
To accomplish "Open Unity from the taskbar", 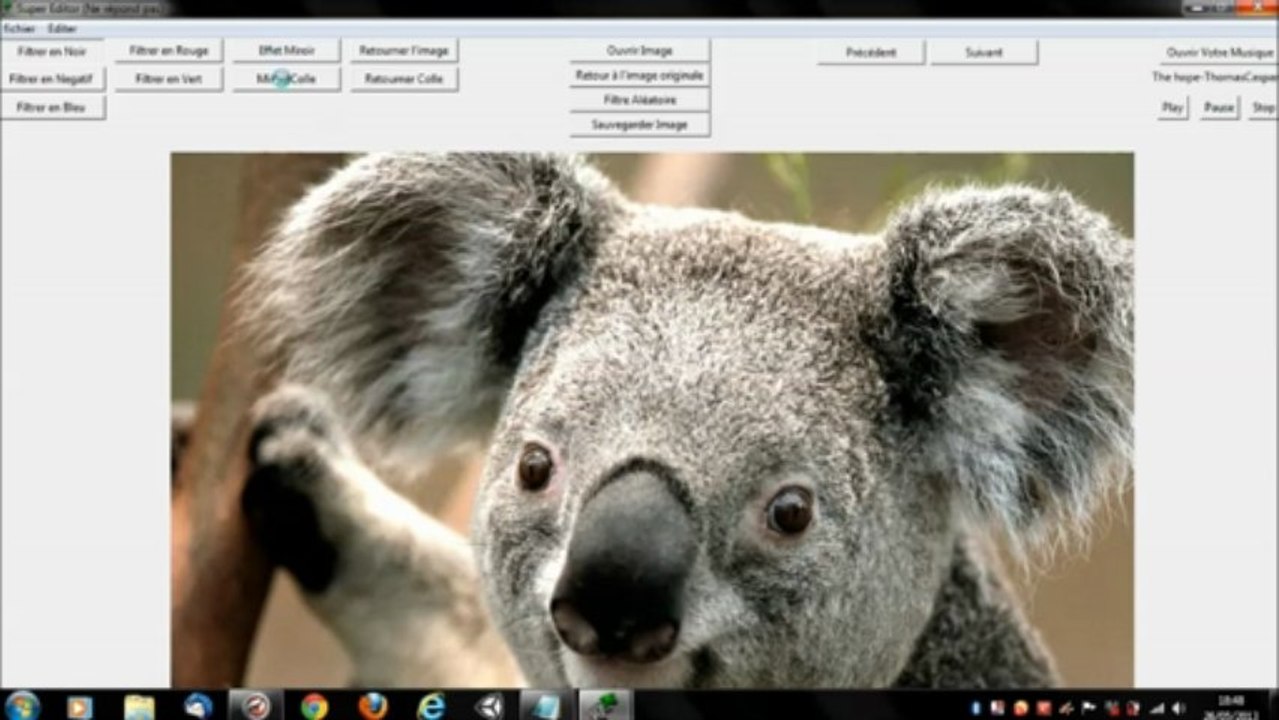I will [x=490, y=706].
